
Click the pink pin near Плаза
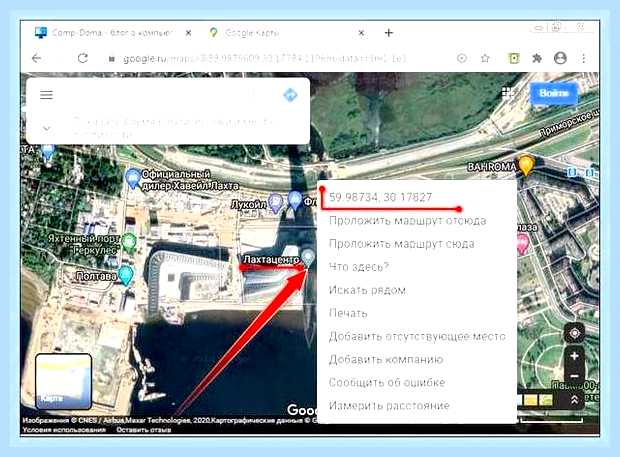pyautogui.click(x=522, y=243)
